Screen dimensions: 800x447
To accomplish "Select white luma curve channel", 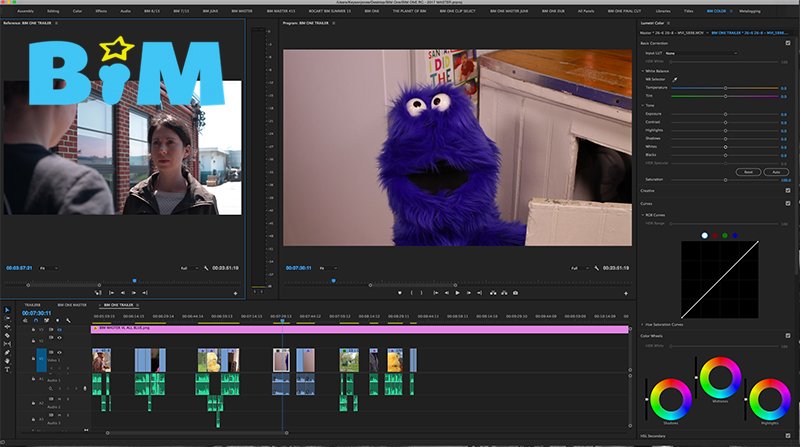I will [x=705, y=235].
